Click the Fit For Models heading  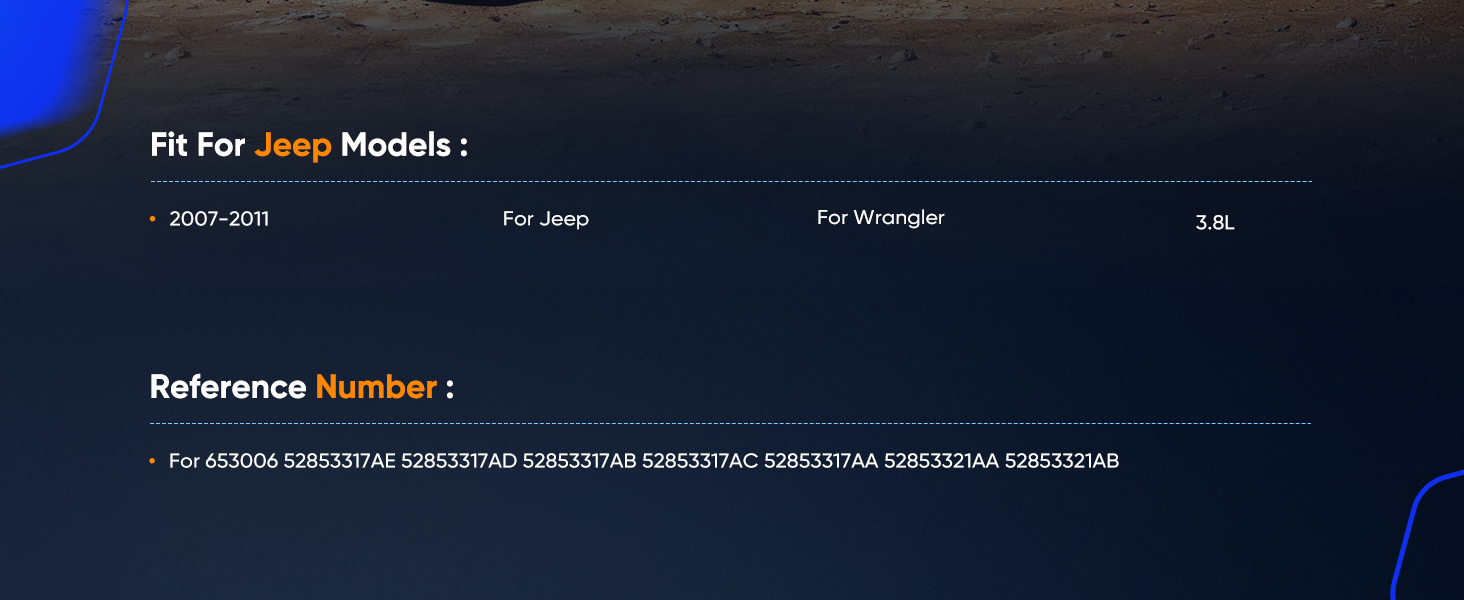pyautogui.click(x=309, y=146)
